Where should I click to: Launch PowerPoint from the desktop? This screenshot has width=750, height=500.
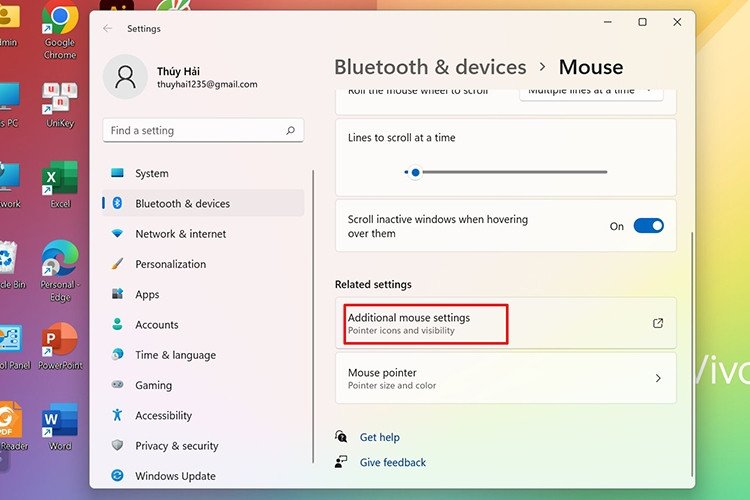click(x=60, y=346)
